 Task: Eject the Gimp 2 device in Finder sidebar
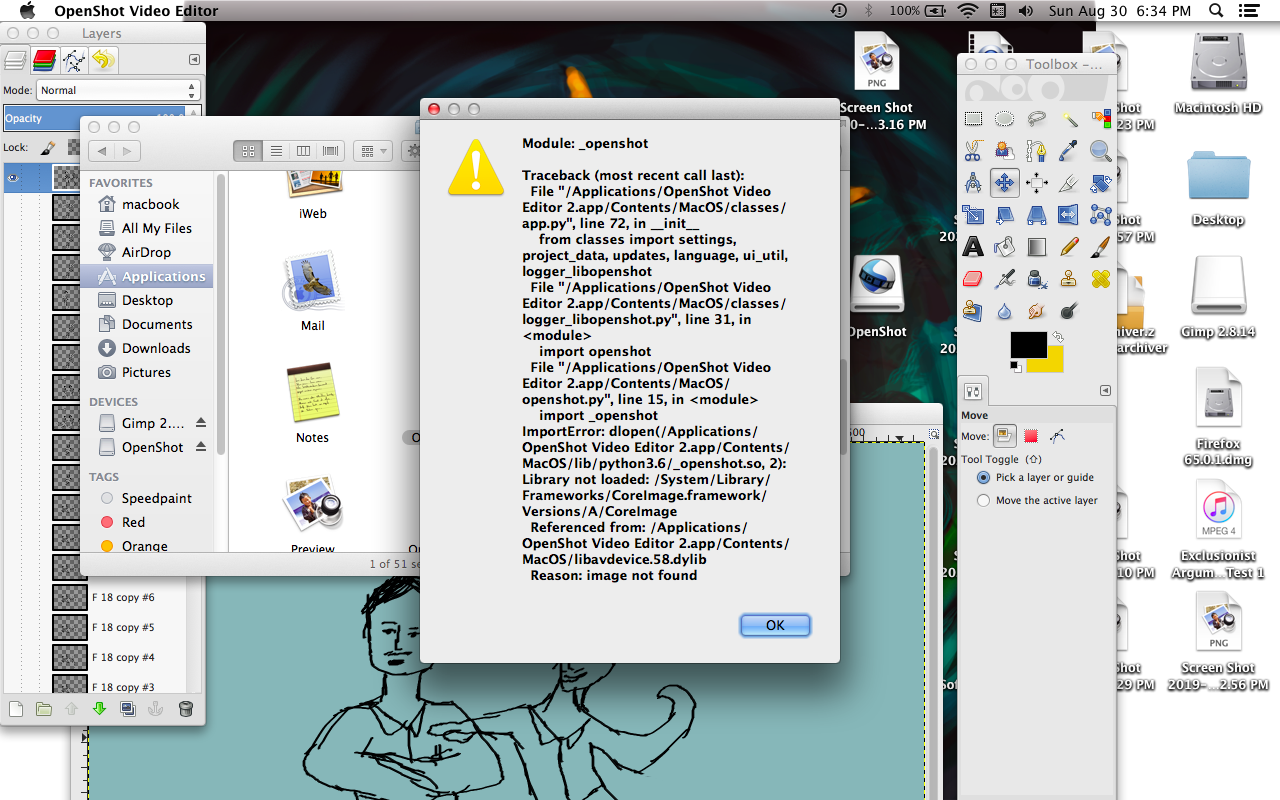pos(201,423)
